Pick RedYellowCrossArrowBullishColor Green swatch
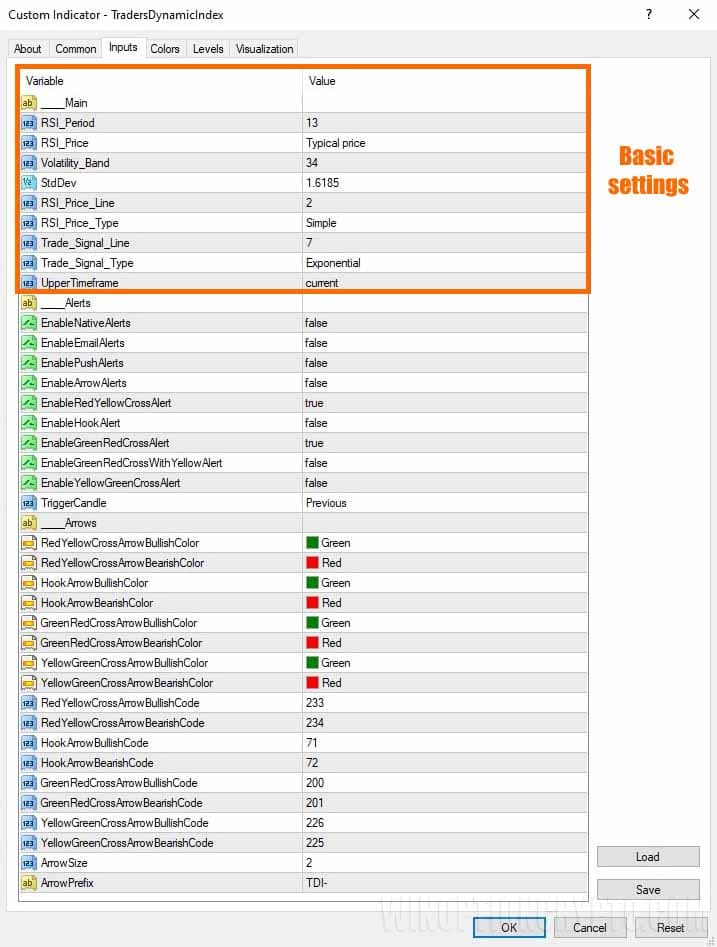This screenshot has width=717, height=947. click(312, 543)
